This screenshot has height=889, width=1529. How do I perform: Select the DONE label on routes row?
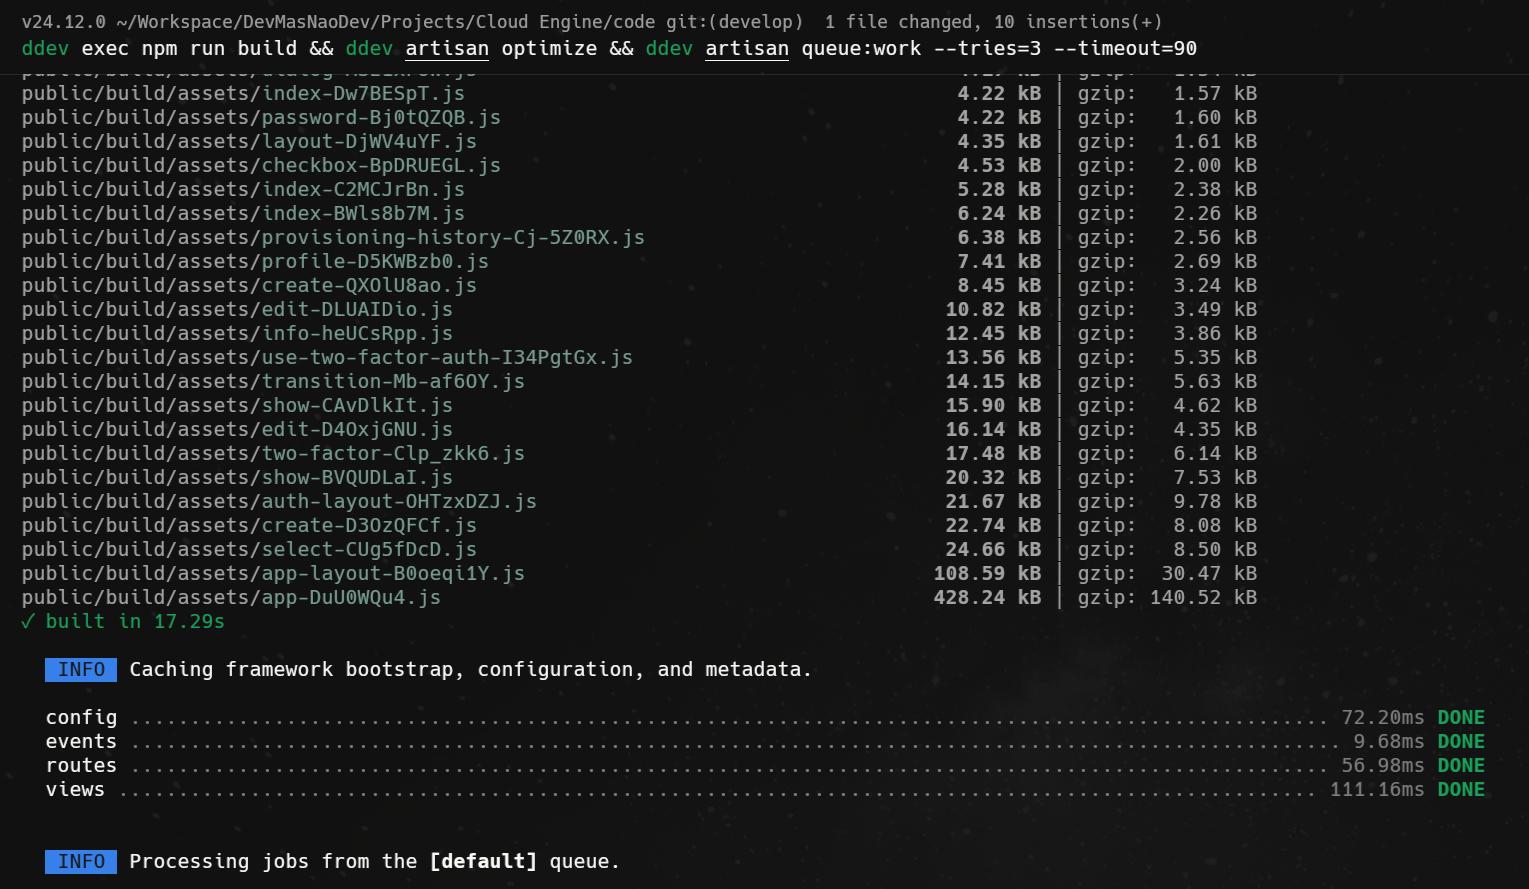1460,765
